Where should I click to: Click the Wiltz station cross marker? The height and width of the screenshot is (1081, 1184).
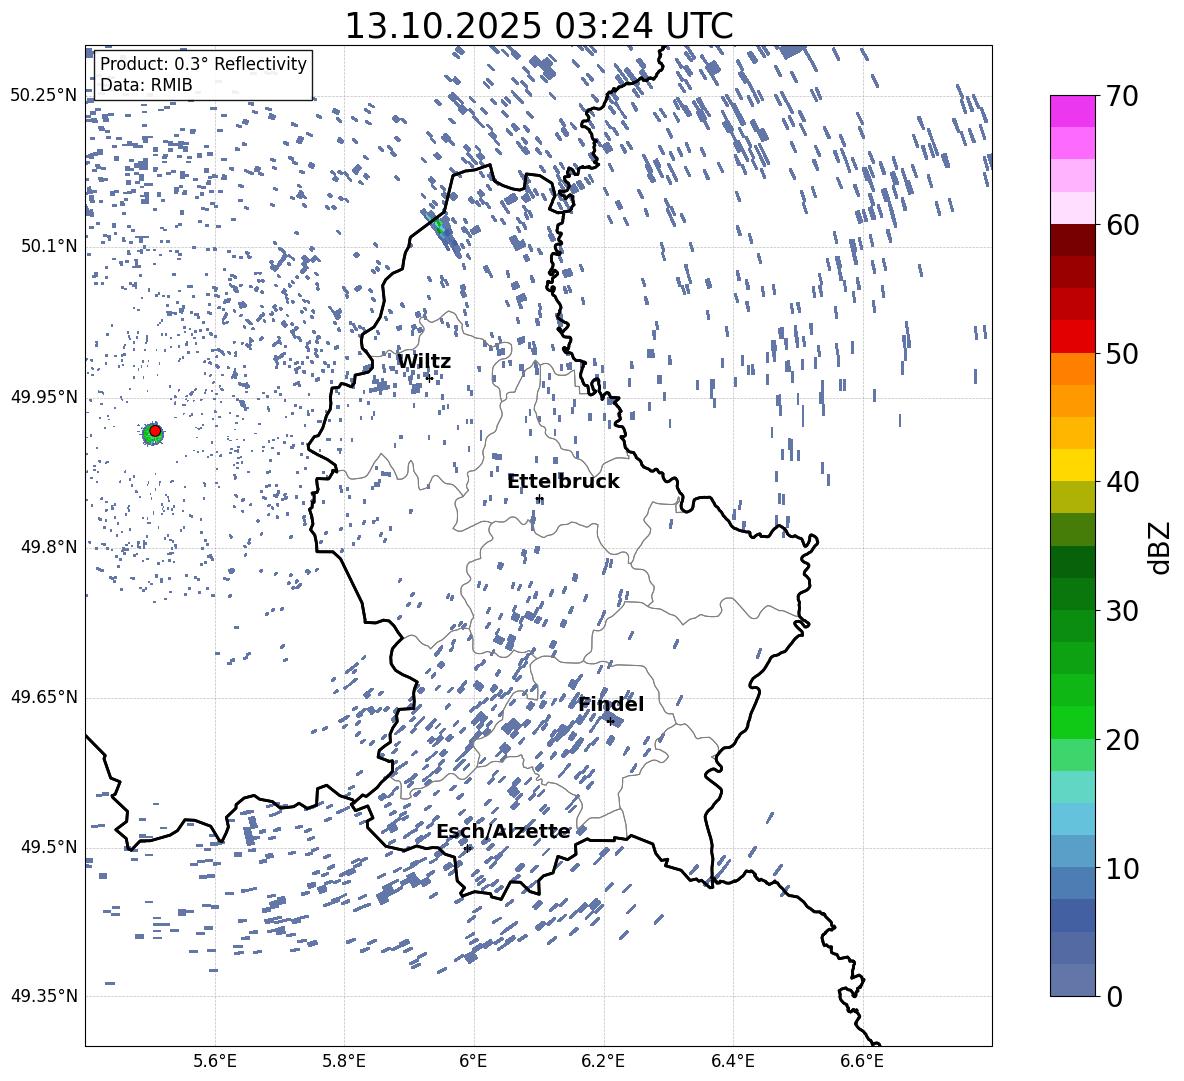[429, 378]
